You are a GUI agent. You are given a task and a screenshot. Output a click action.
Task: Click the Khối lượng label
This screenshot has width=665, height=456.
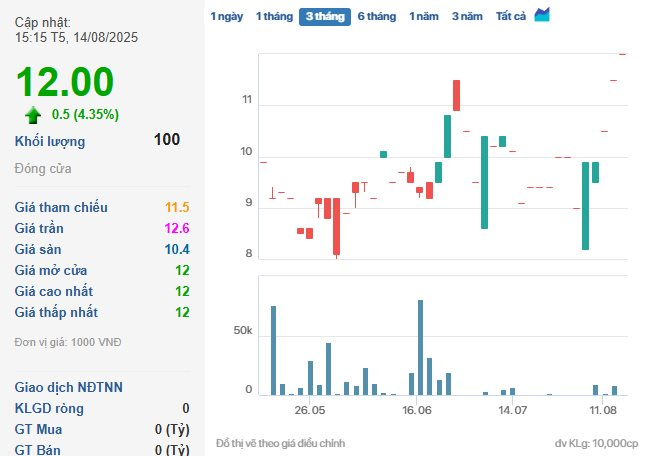coord(50,141)
